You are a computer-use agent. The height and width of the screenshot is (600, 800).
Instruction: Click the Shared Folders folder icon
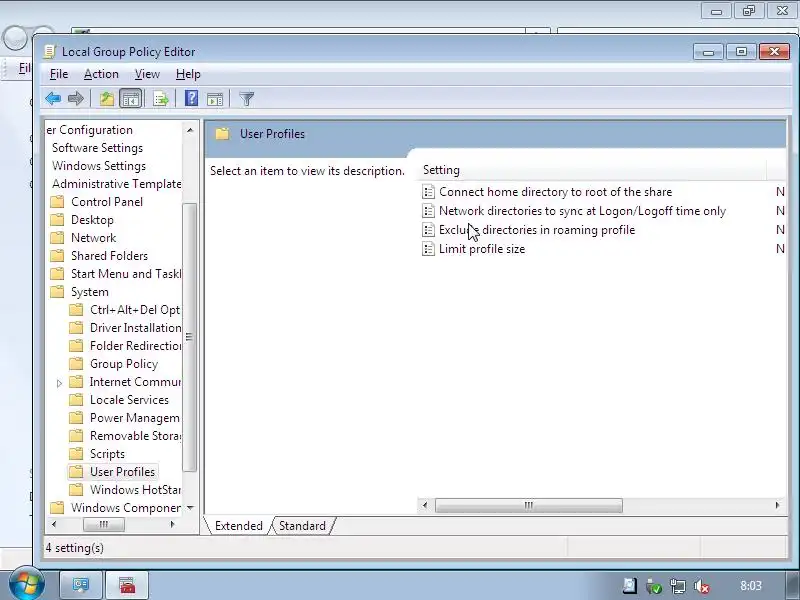click(57, 256)
